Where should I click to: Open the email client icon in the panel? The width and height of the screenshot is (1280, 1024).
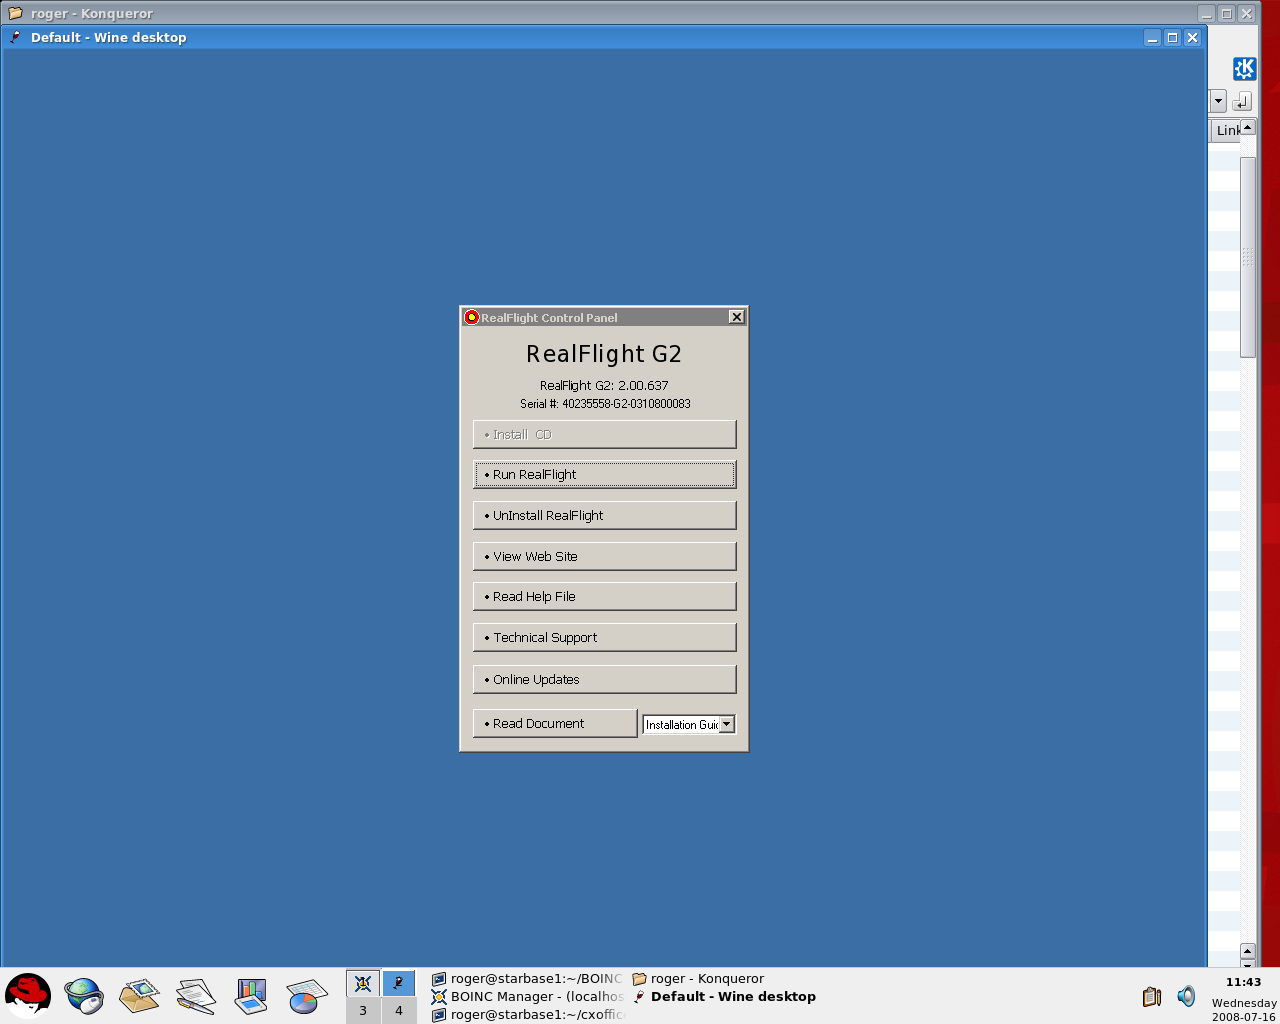point(139,996)
